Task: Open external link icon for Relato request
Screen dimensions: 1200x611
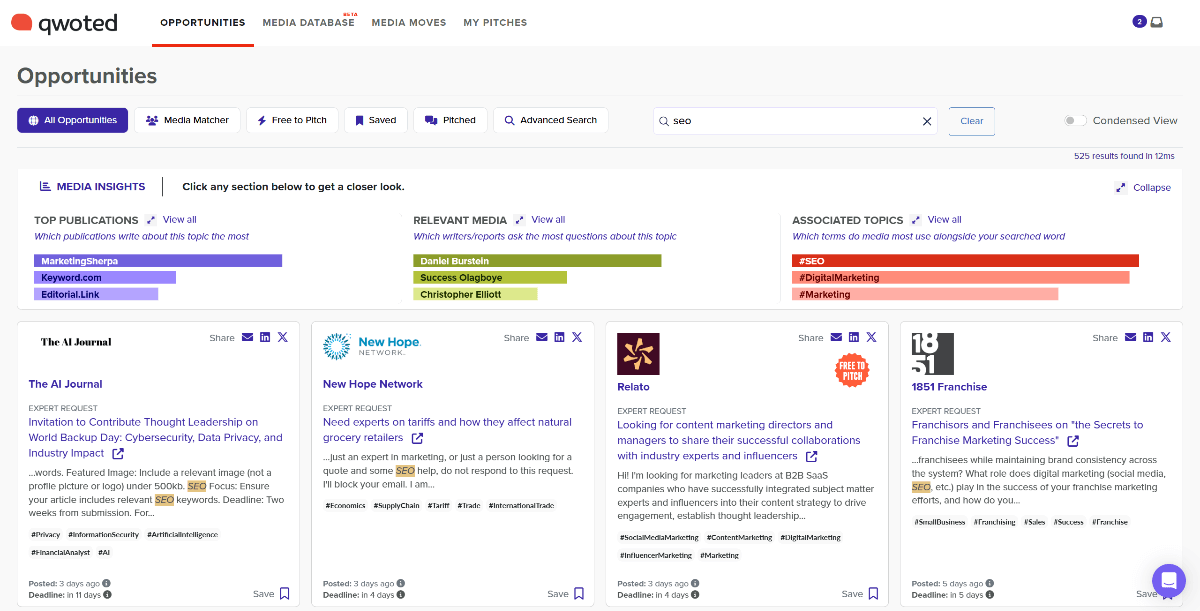Action: pos(811,456)
